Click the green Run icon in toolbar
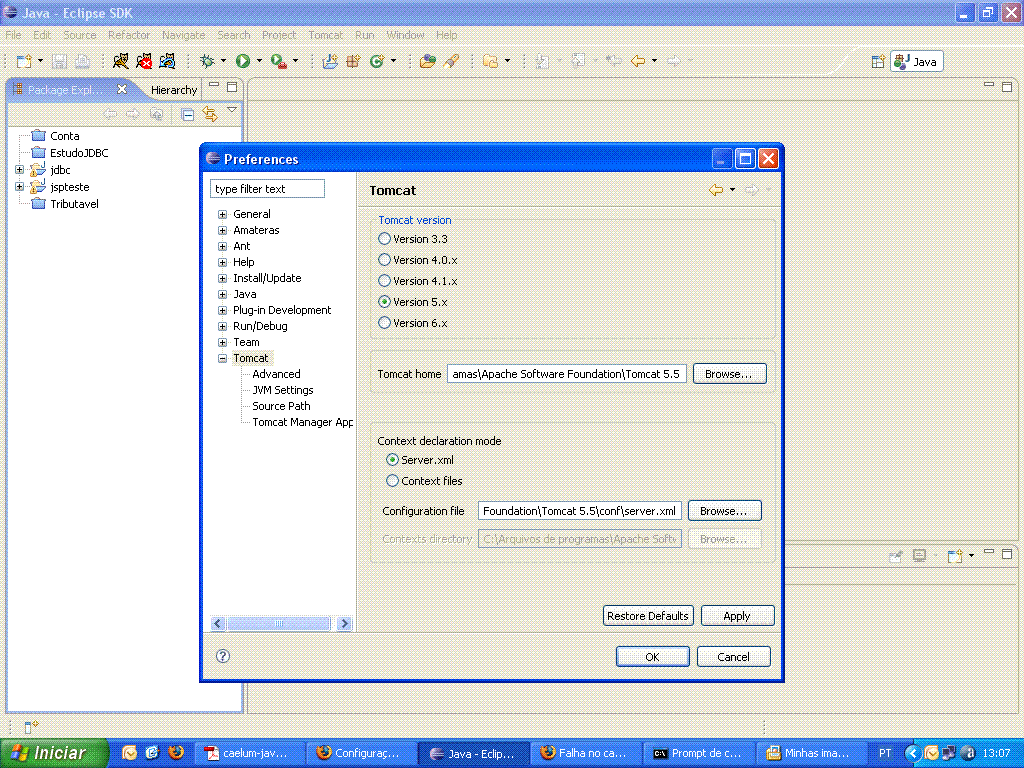 click(x=243, y=61)
